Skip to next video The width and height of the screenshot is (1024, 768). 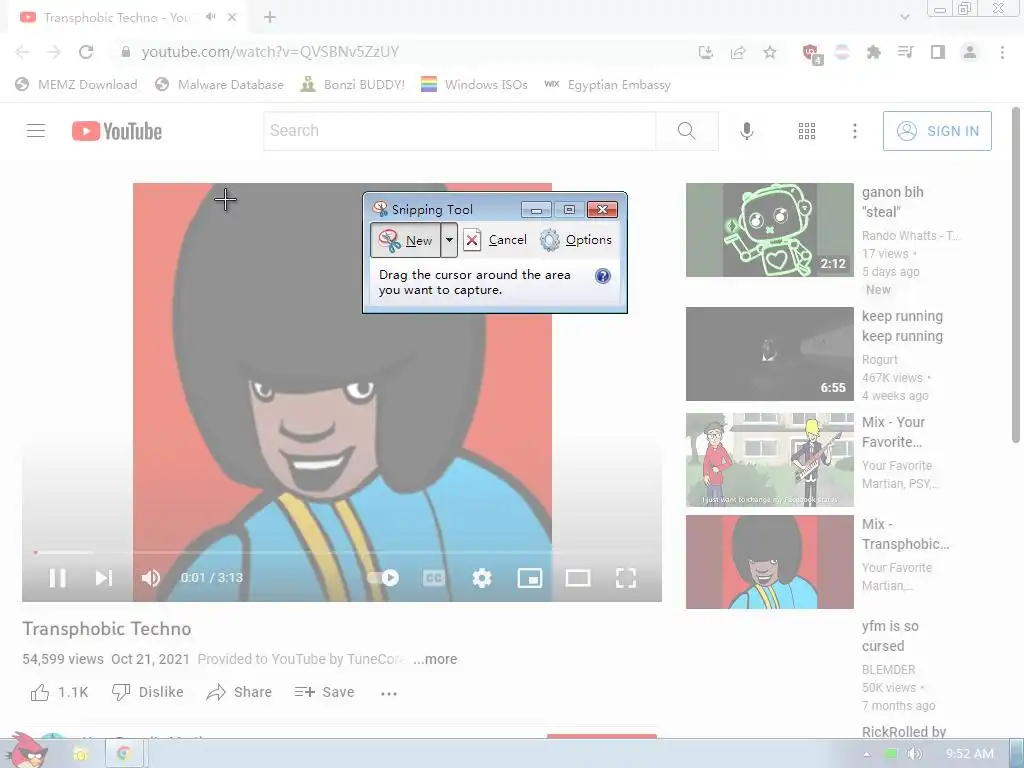click(x=104, y=578)
